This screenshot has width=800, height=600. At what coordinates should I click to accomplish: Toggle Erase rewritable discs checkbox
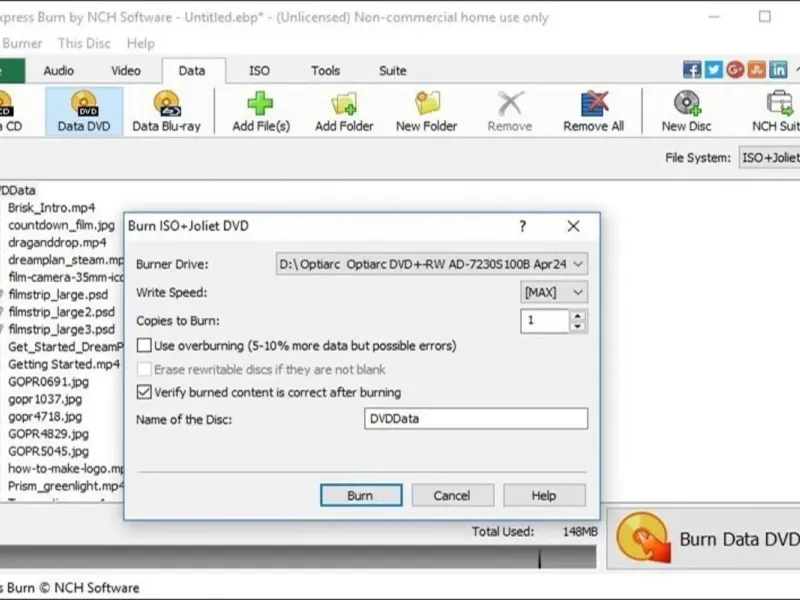144,369
